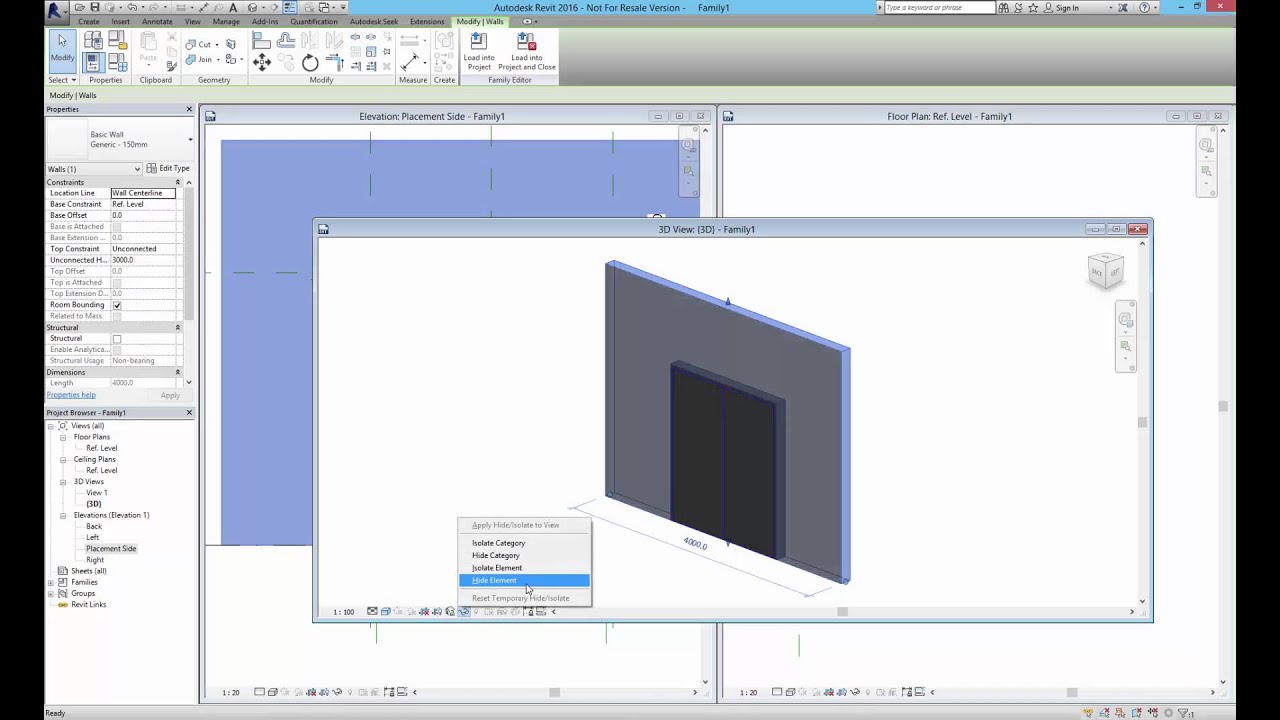Image resolution: width=1280 pixels, height=720 pixels.
Task: Open the Annotate ribbon tab
Action: pos(157,21)
